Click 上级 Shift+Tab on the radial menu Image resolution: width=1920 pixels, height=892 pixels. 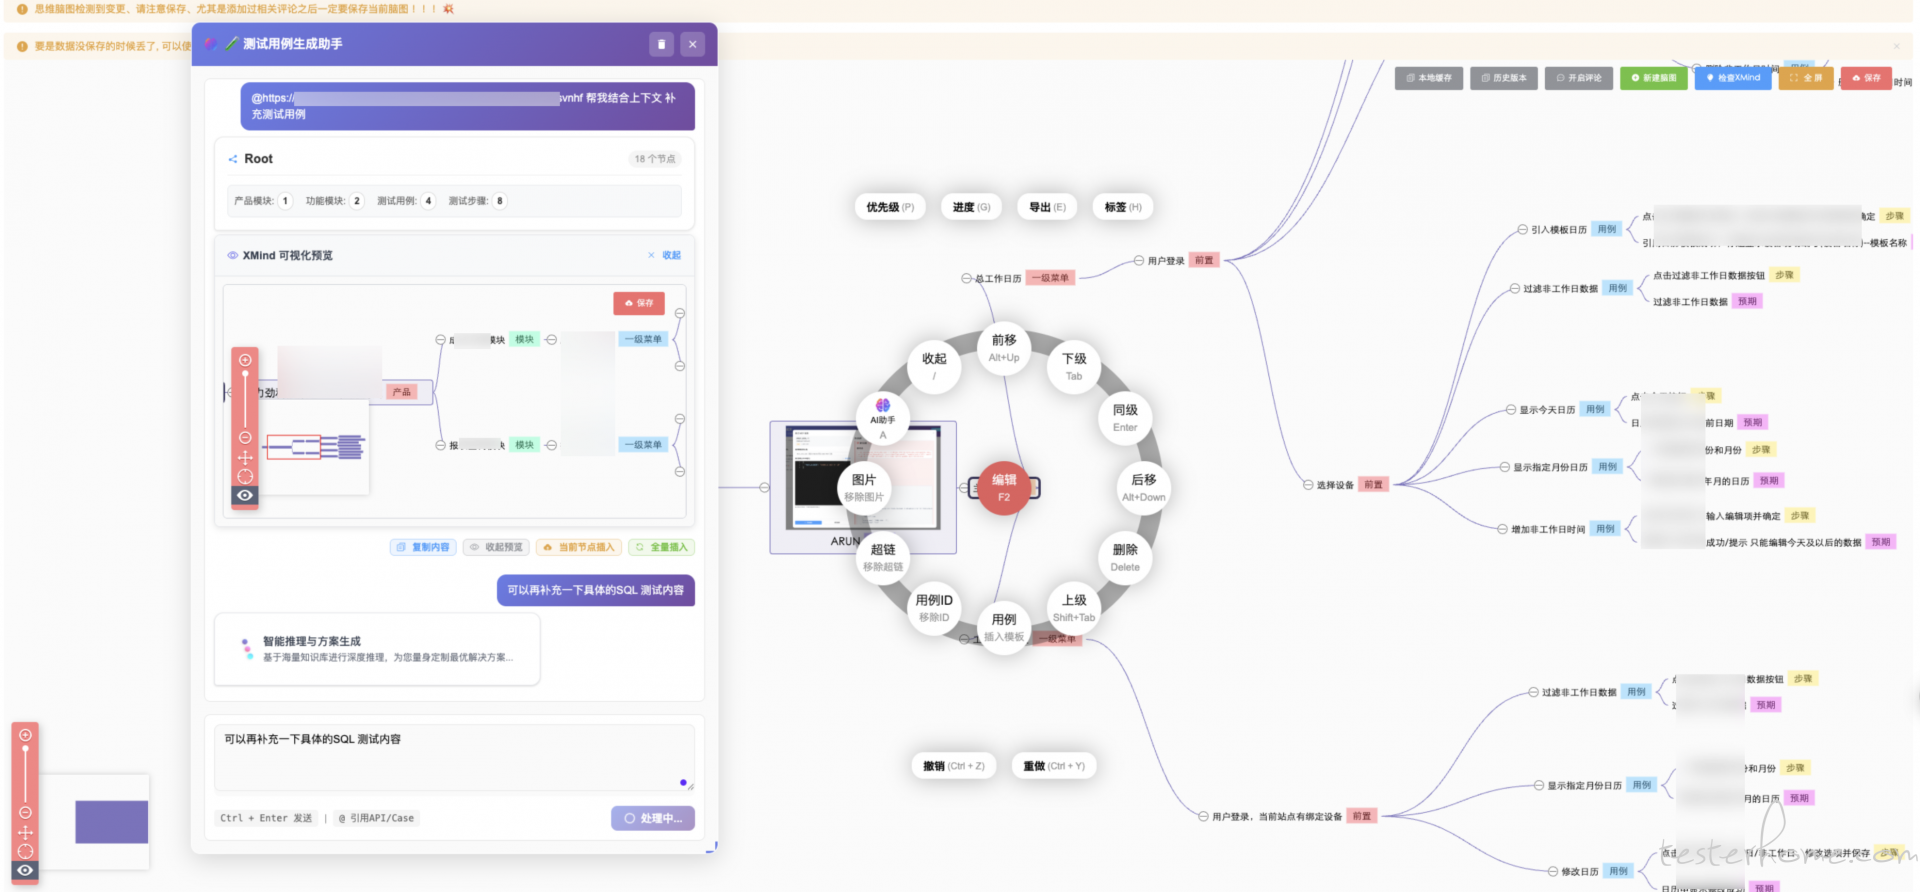[x=1074, y=608]
